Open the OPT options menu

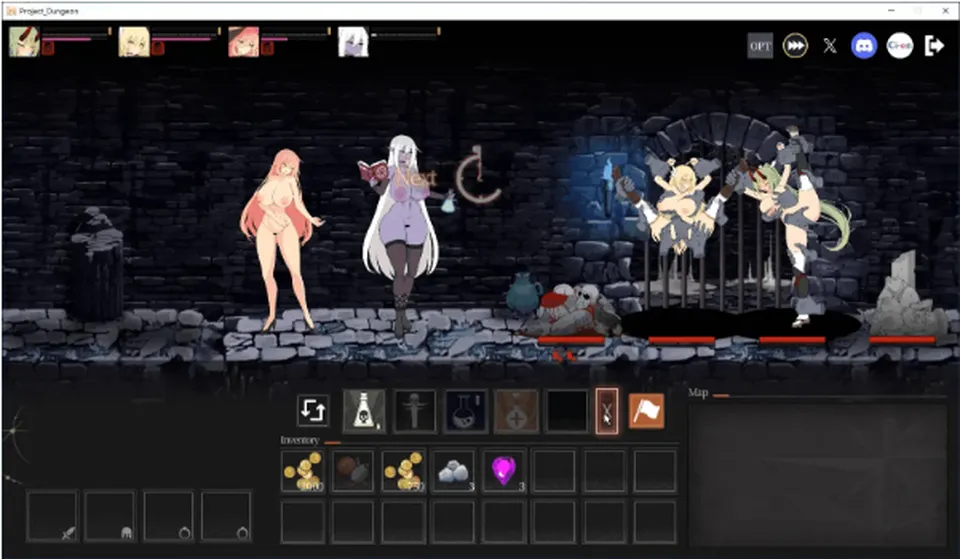[x=760, y=46]
